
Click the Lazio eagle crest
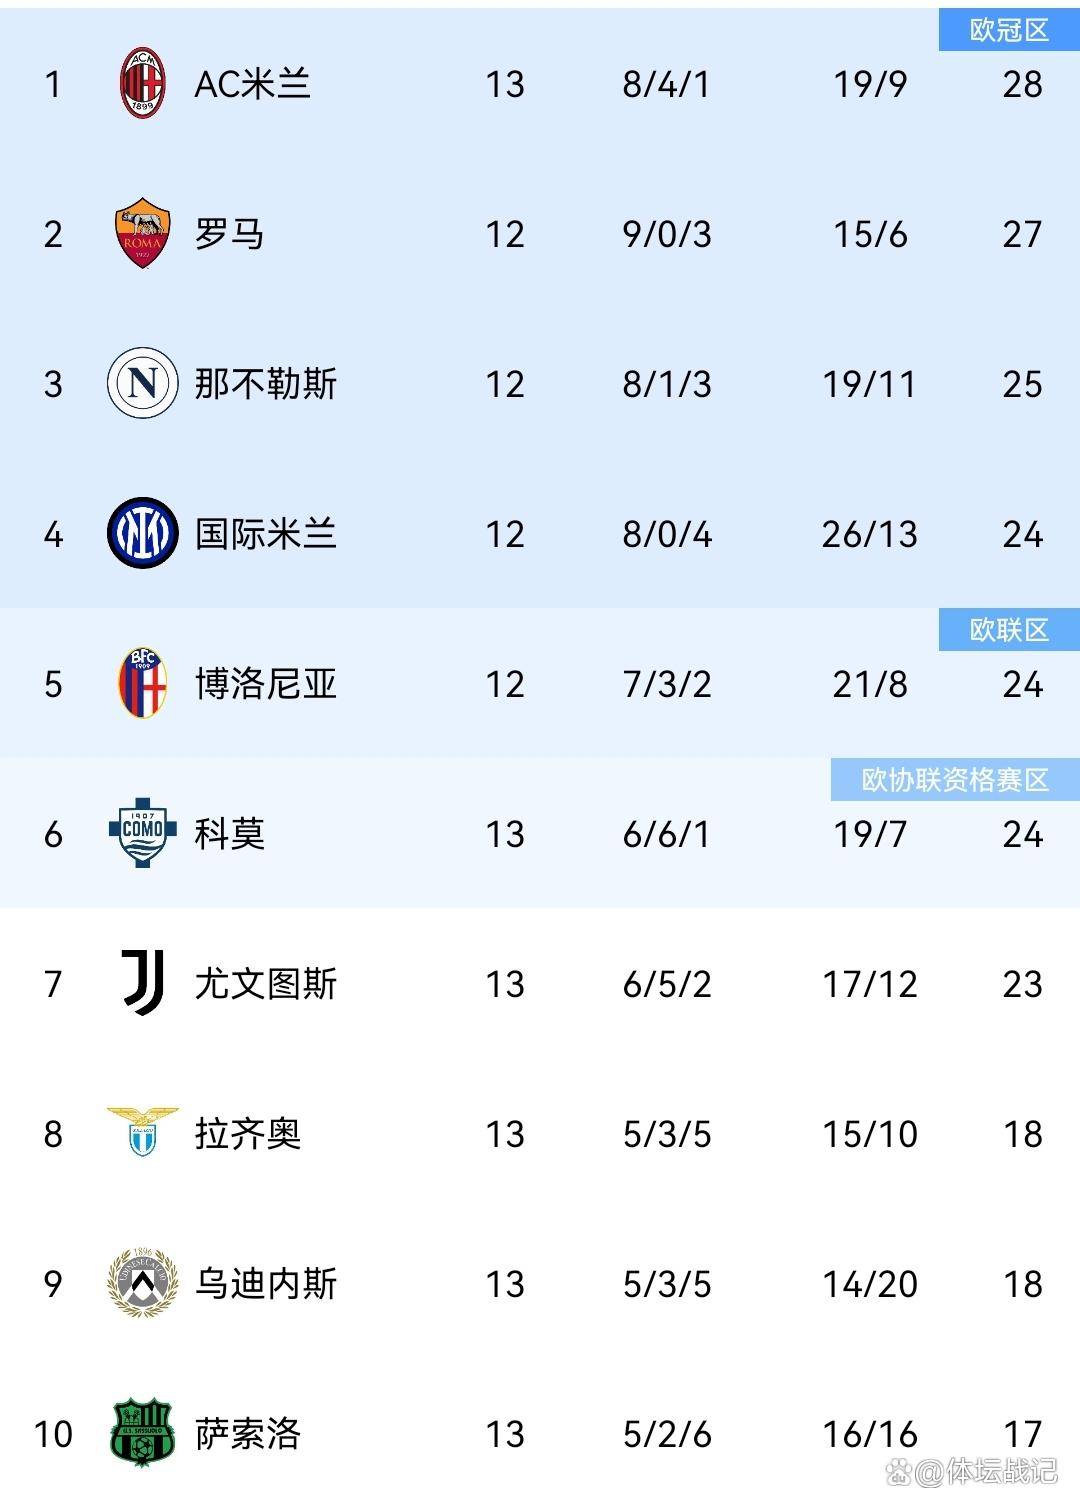142,1132
